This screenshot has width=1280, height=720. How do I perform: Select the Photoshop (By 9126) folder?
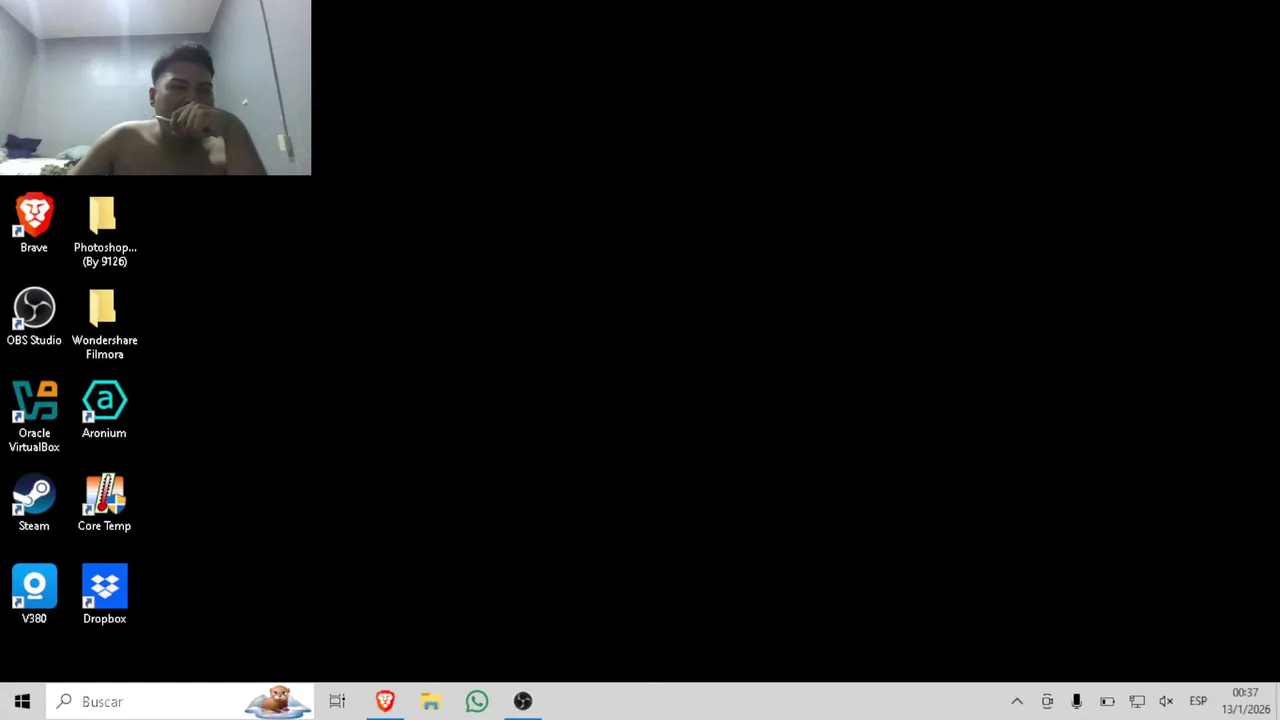pyautogui.click(x=104, y=232)
